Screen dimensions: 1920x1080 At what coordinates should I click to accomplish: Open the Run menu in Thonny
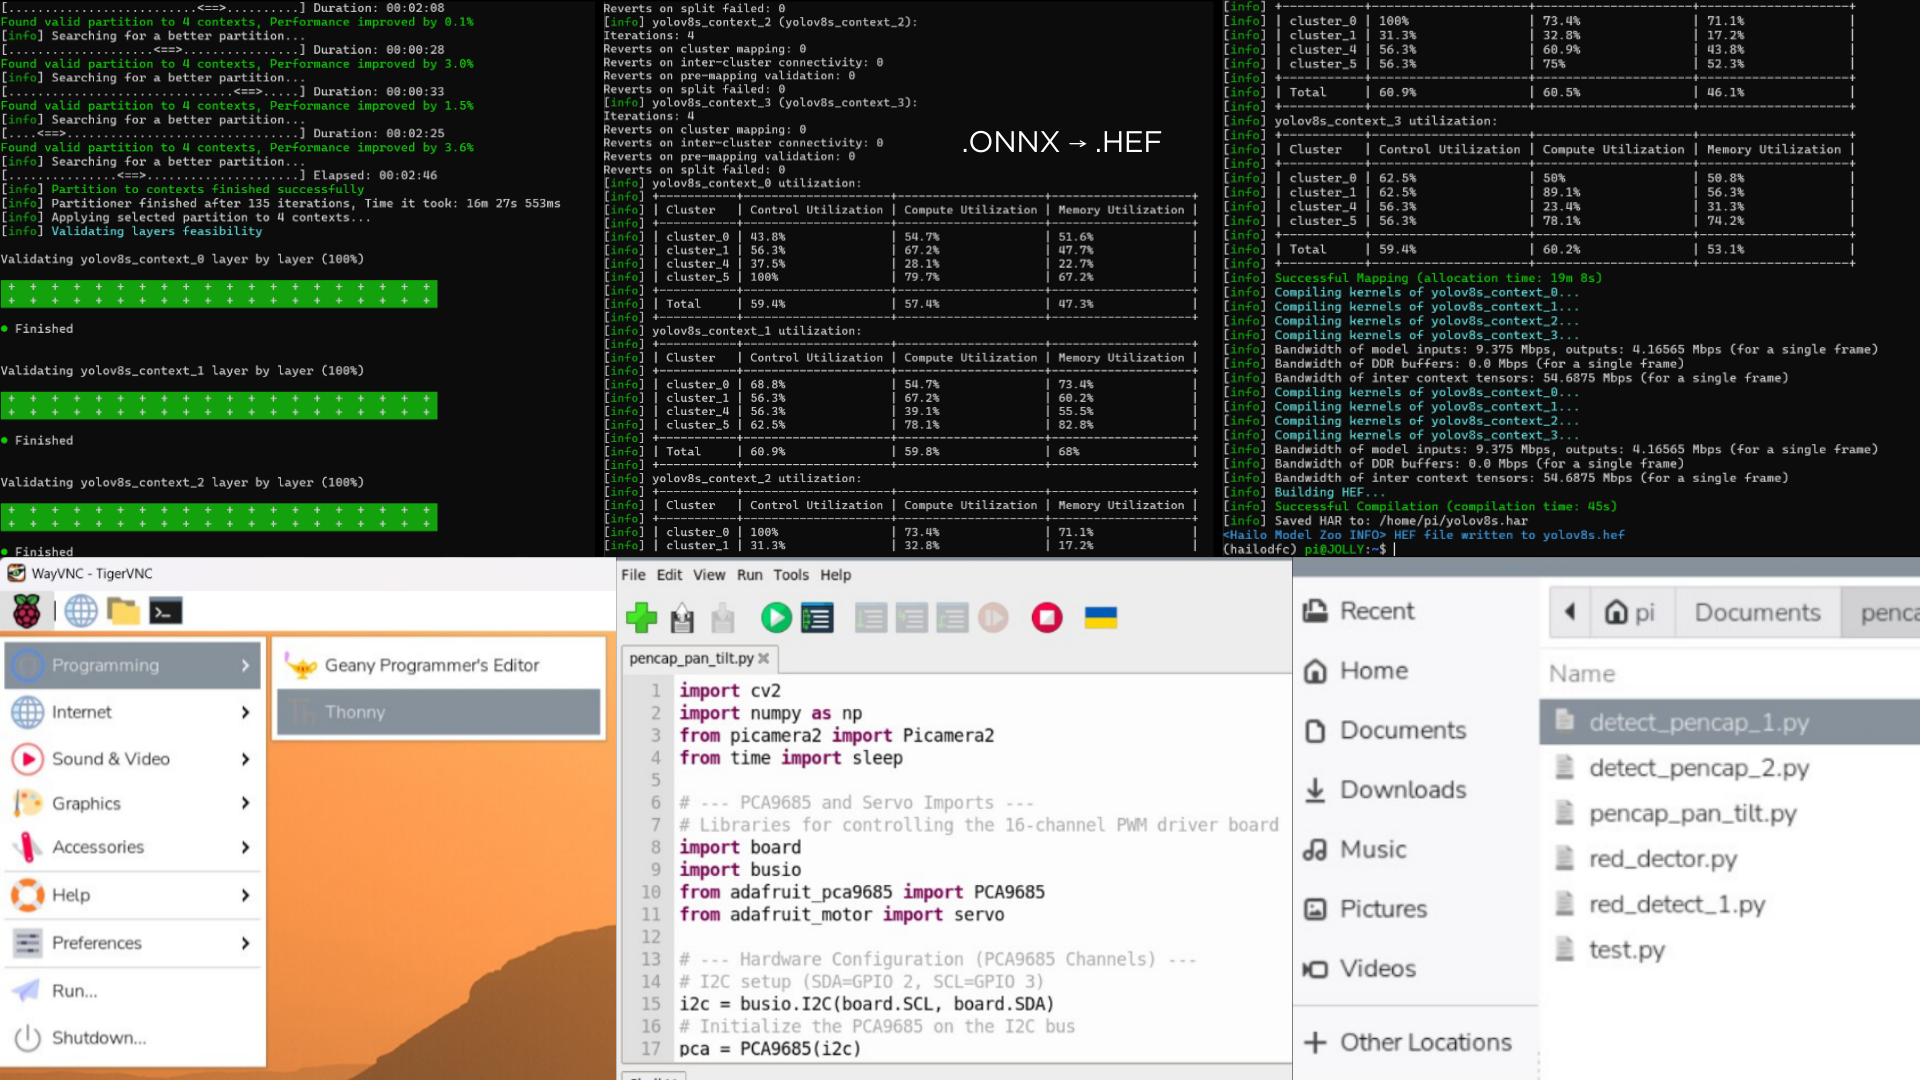(x=749, y=575)
